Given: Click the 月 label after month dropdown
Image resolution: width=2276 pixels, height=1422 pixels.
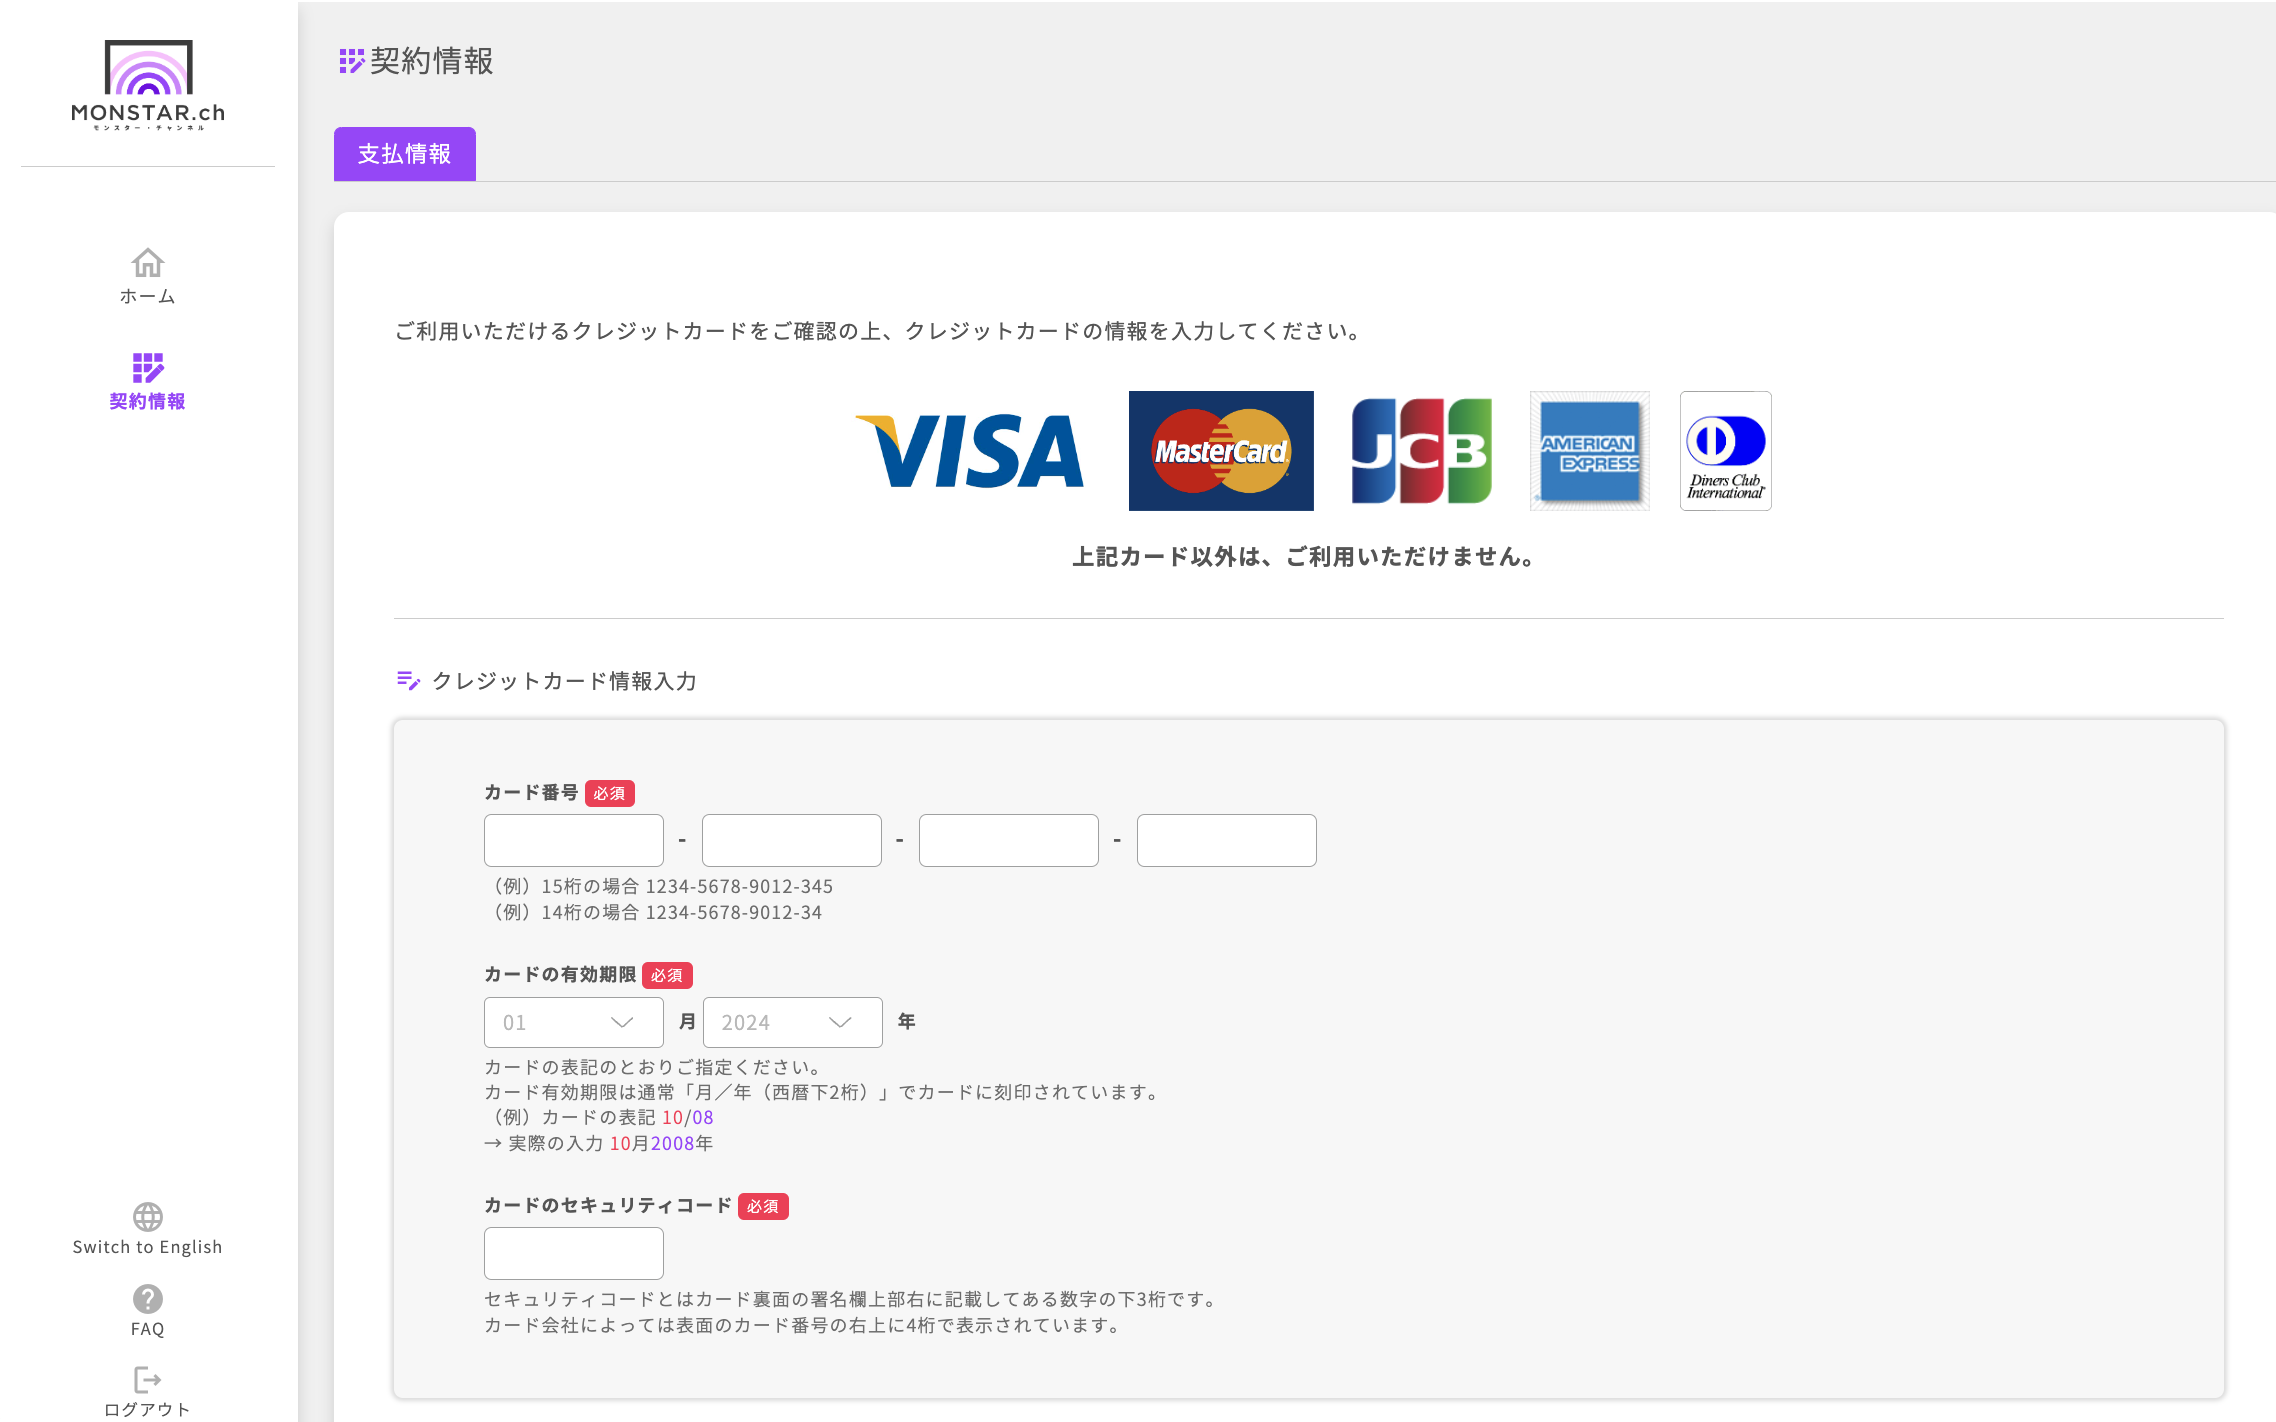Looking at the screenshot, I should pyautogui.click(x=687, y=1022).
